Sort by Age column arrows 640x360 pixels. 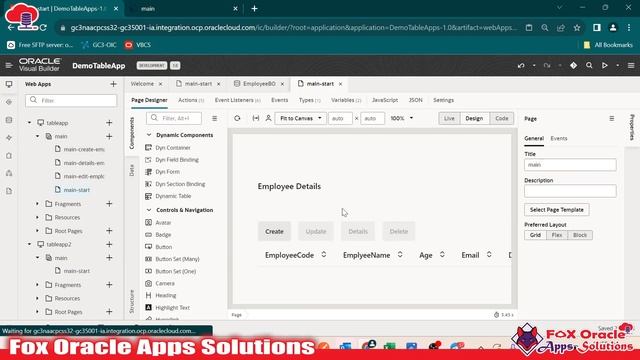click(x=442, y=255)
